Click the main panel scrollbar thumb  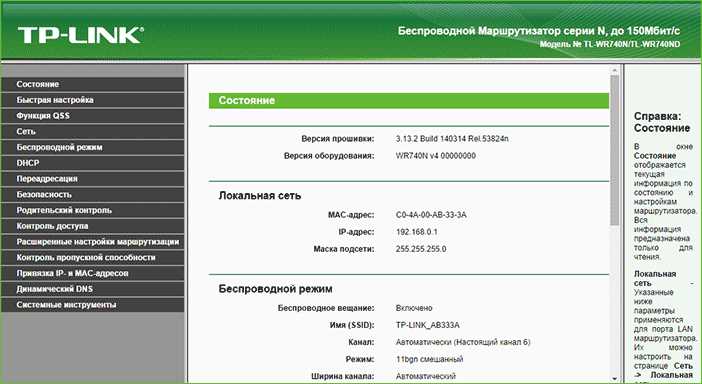pyautogui.click(x=615, y=150)
